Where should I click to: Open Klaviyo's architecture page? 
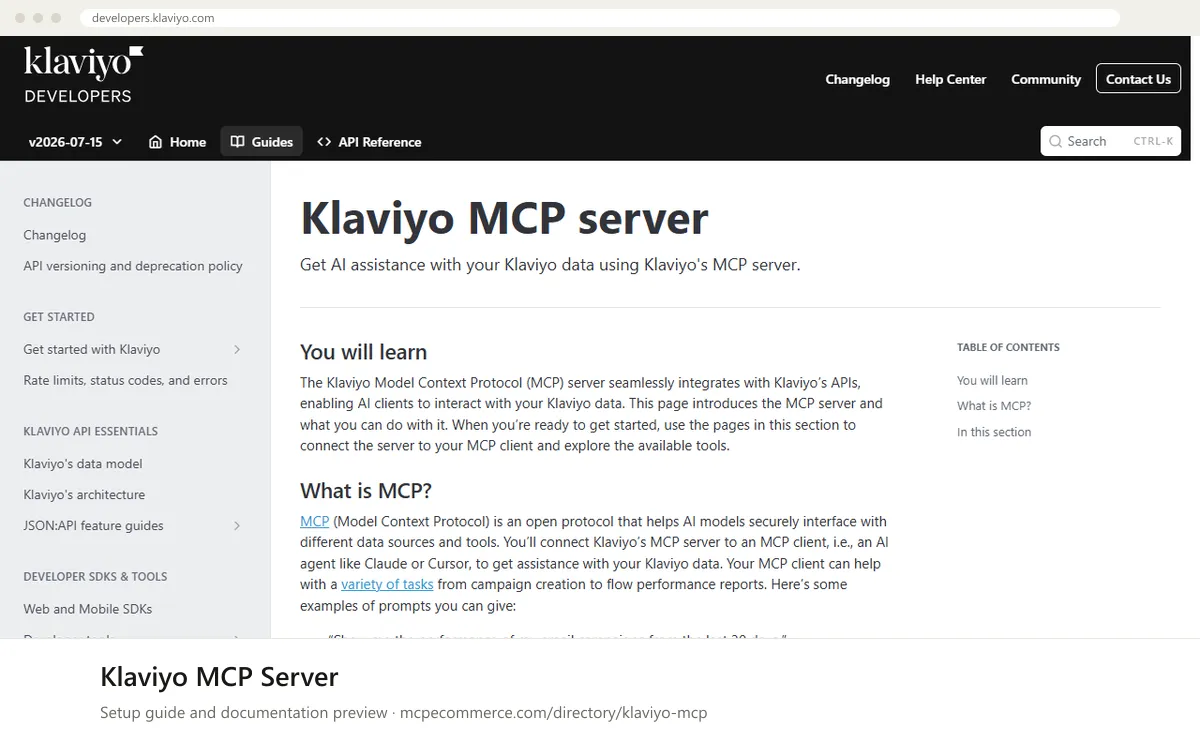tap(84, 495)
